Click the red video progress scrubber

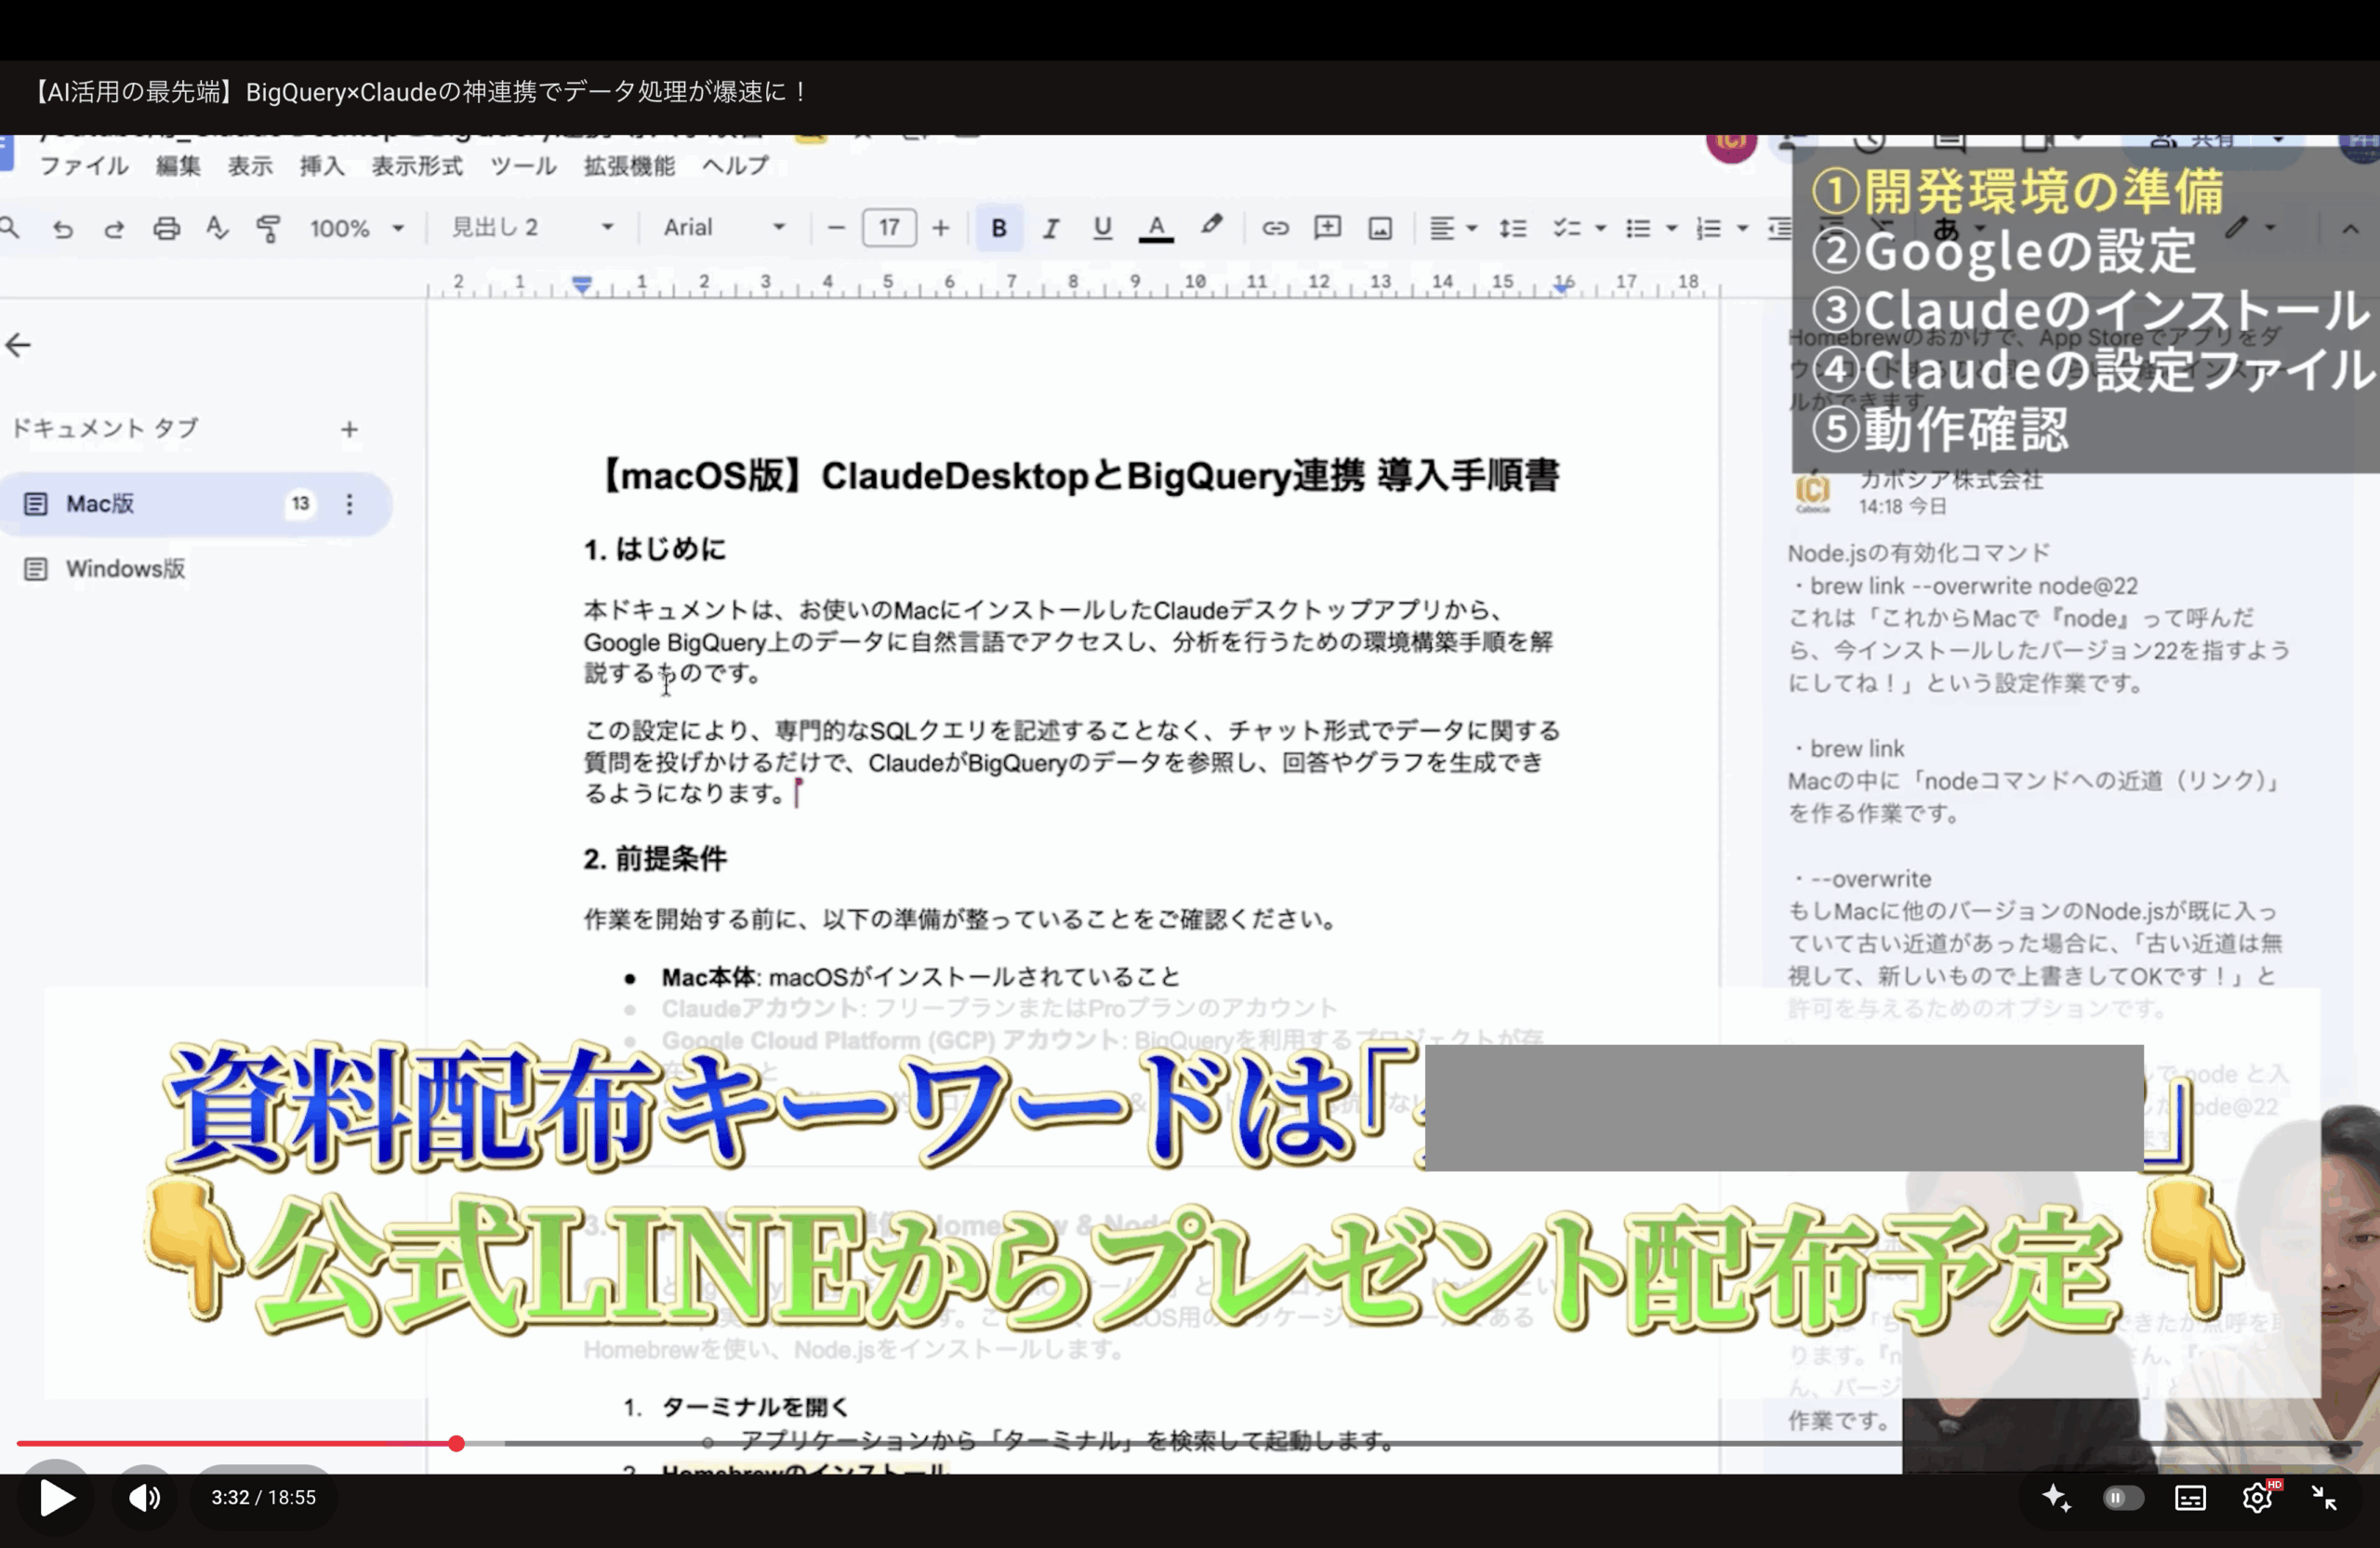456,1443
